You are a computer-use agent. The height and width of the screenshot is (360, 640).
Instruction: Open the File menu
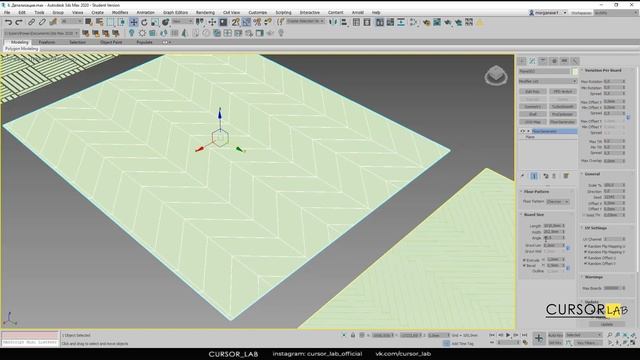coord(7,13)
